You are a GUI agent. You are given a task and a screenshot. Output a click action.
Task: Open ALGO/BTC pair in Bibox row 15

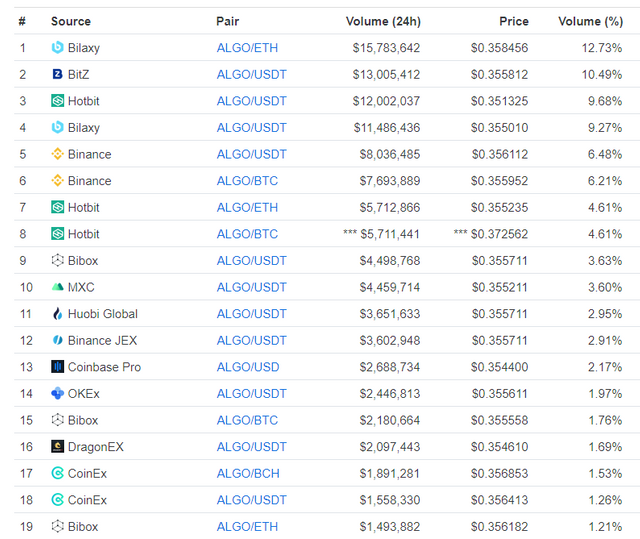point(247,420)
